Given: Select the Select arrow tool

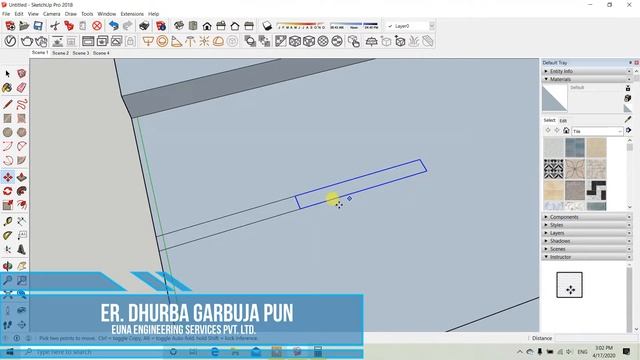Looking at the screenshot, I should pos(7,74).
